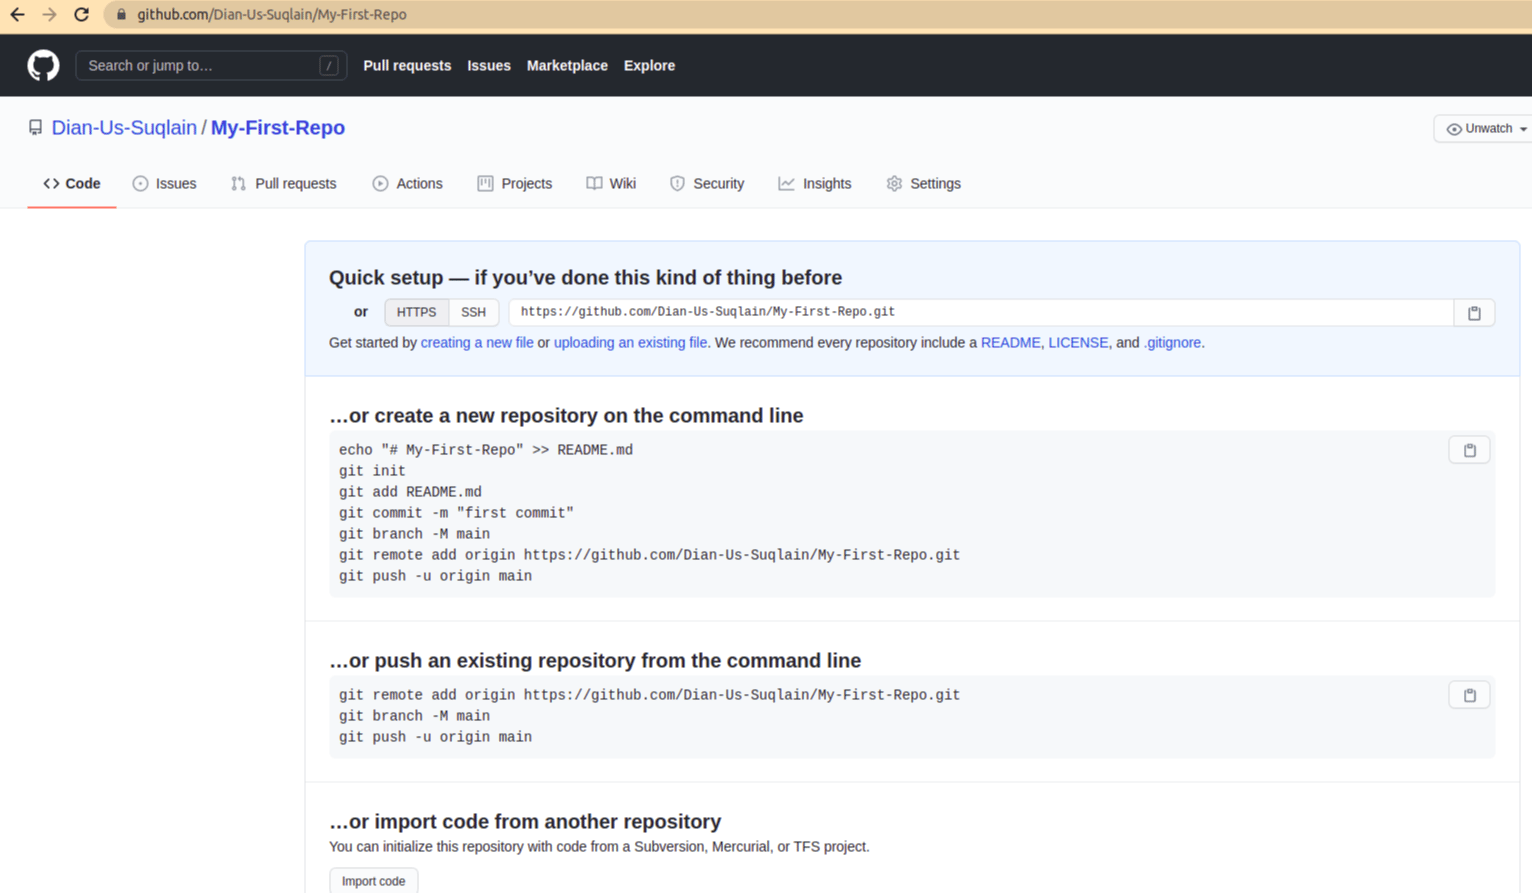Click the 'git commit -m "first commit"' line

(456, 513)
